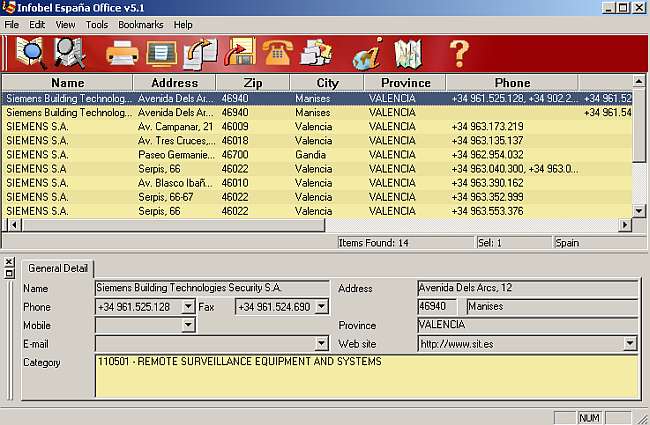The height and width of the screenshot is (425, 650).
Task: Dial number with the orange telephone icon
Action: pyautogui.click(x=278, y=53)
